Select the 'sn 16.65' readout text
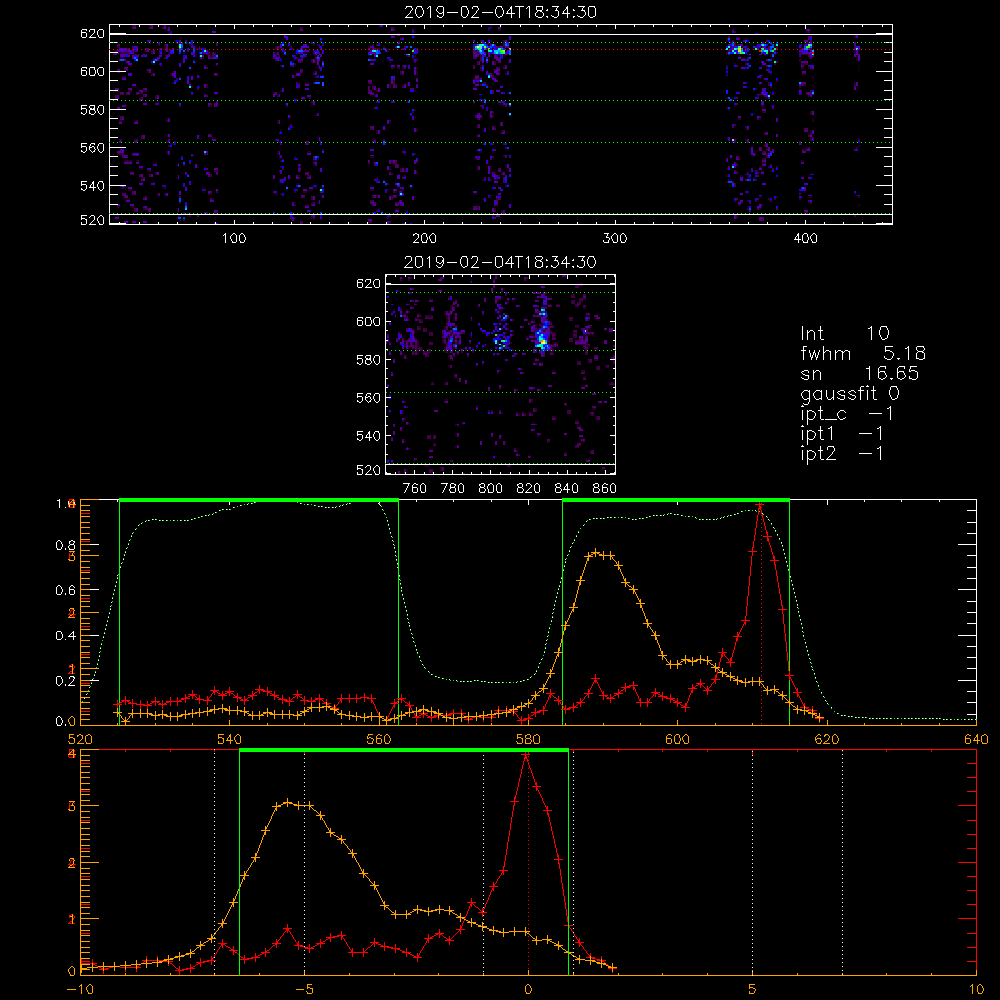1000x1000 pixels. click(859, 374)
